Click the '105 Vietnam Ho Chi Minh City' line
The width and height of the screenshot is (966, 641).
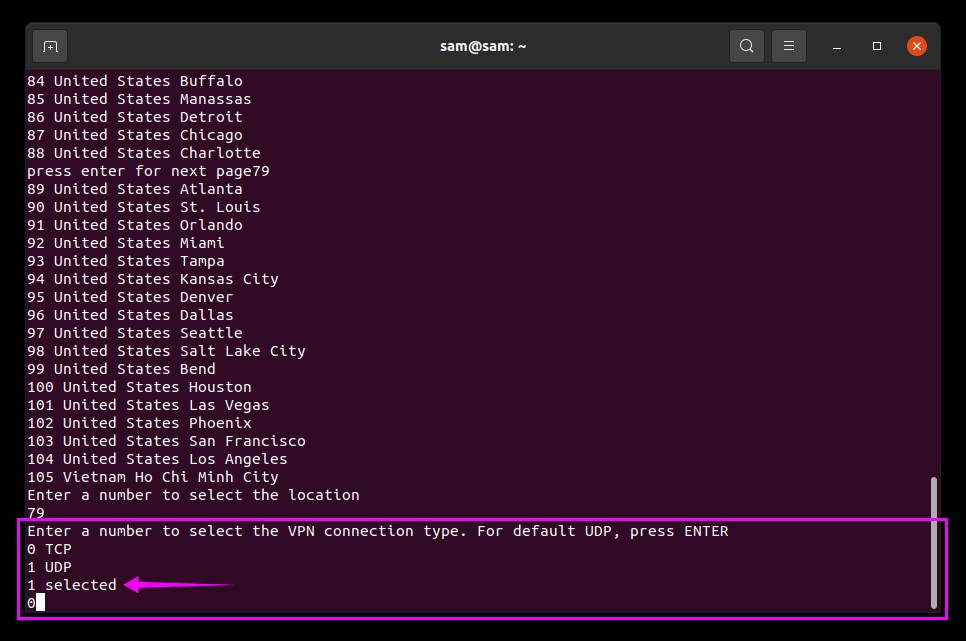pyautogui.click(x=153, y=477)
